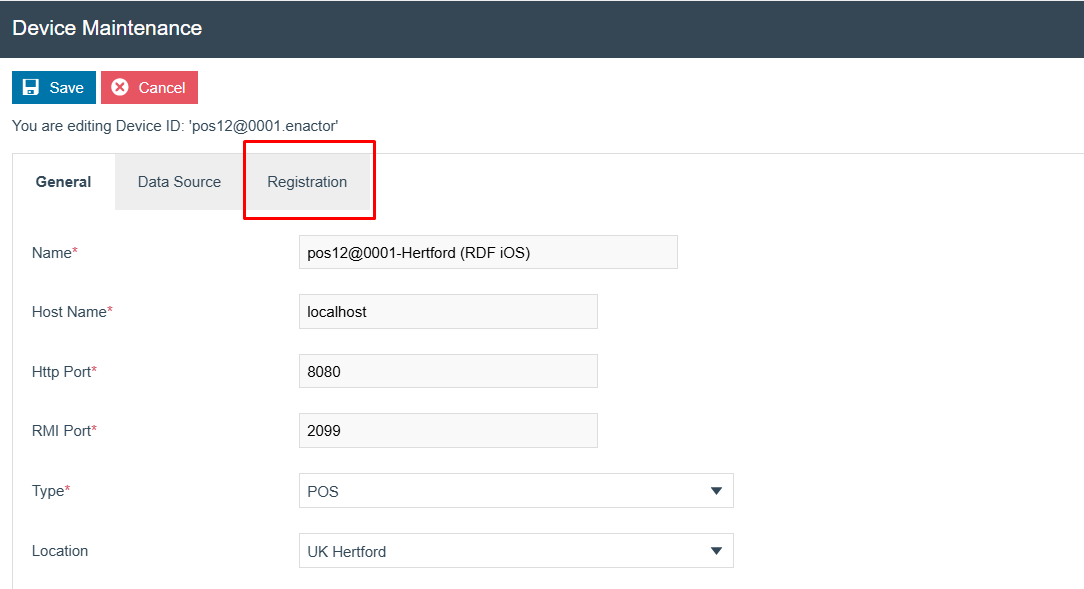Open the Location dropdown arrow
This screenshot has height=589, width=1084.
716,551
